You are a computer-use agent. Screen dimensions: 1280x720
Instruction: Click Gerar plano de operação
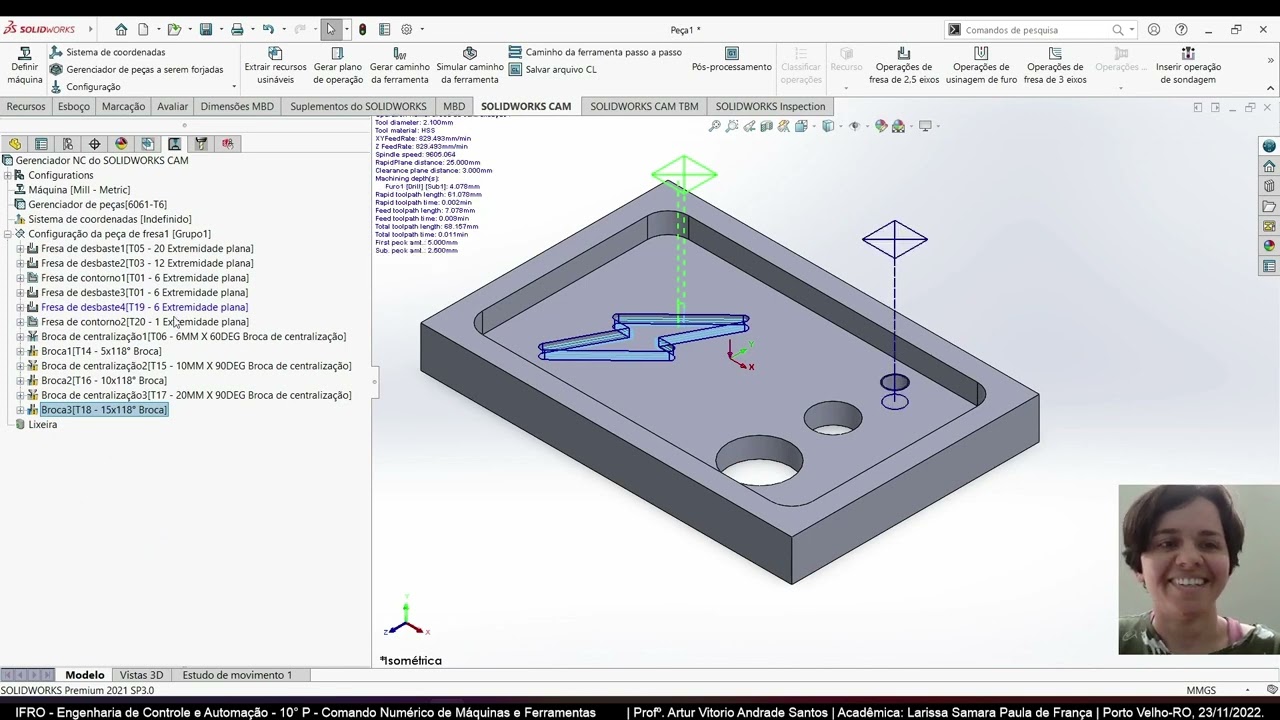click(337, 66)
